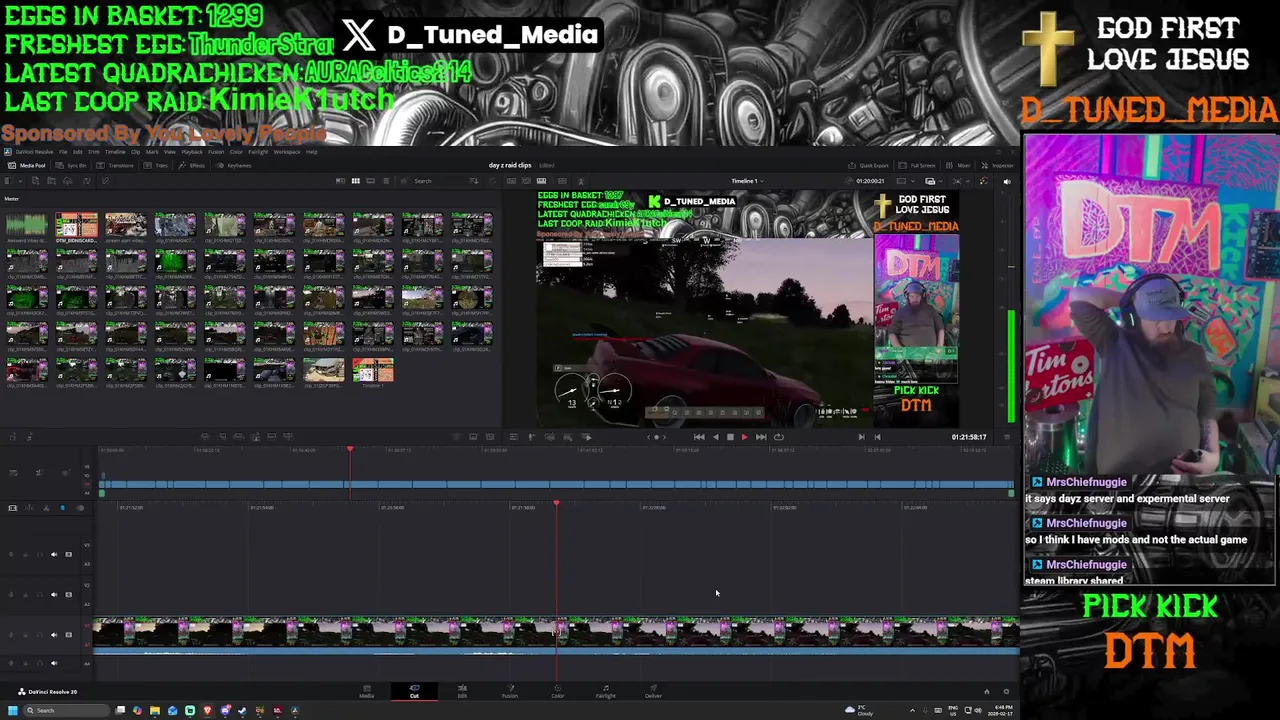Viewport: 1280px width, 720px height.
Task: Click the Close Up edit icon
Action: (256, 436)
